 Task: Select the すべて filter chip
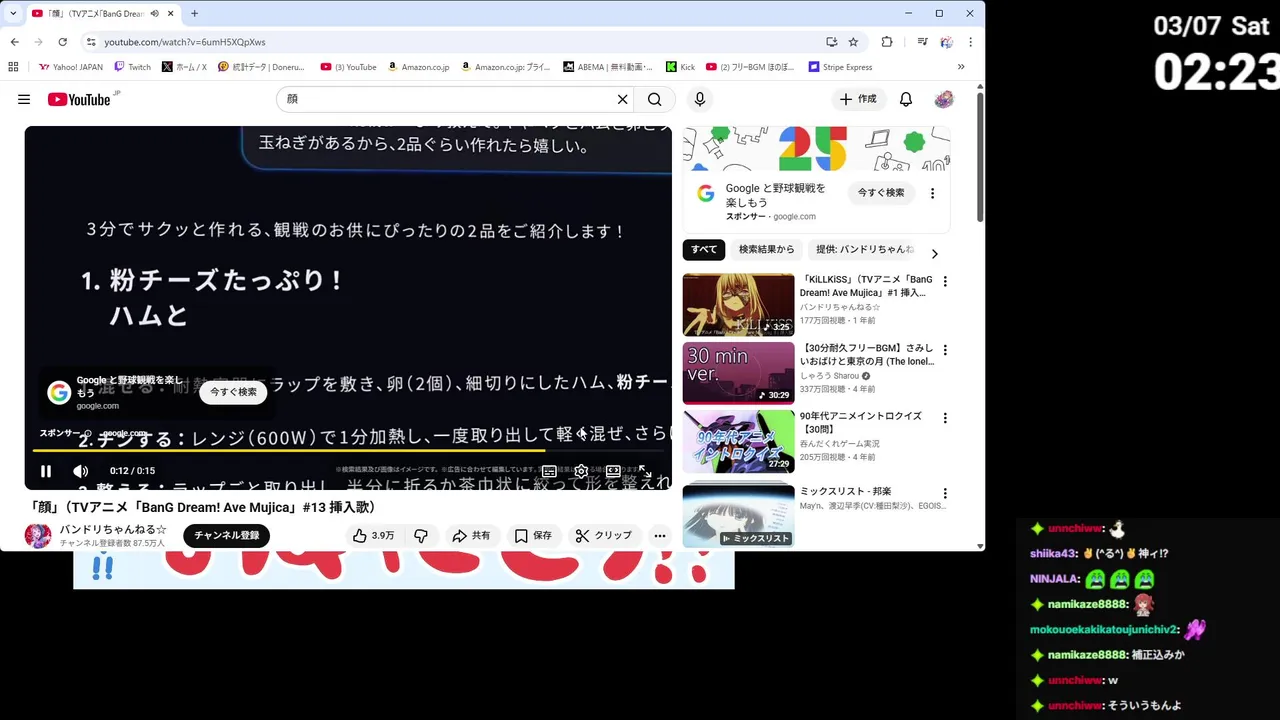pos(704,249)
